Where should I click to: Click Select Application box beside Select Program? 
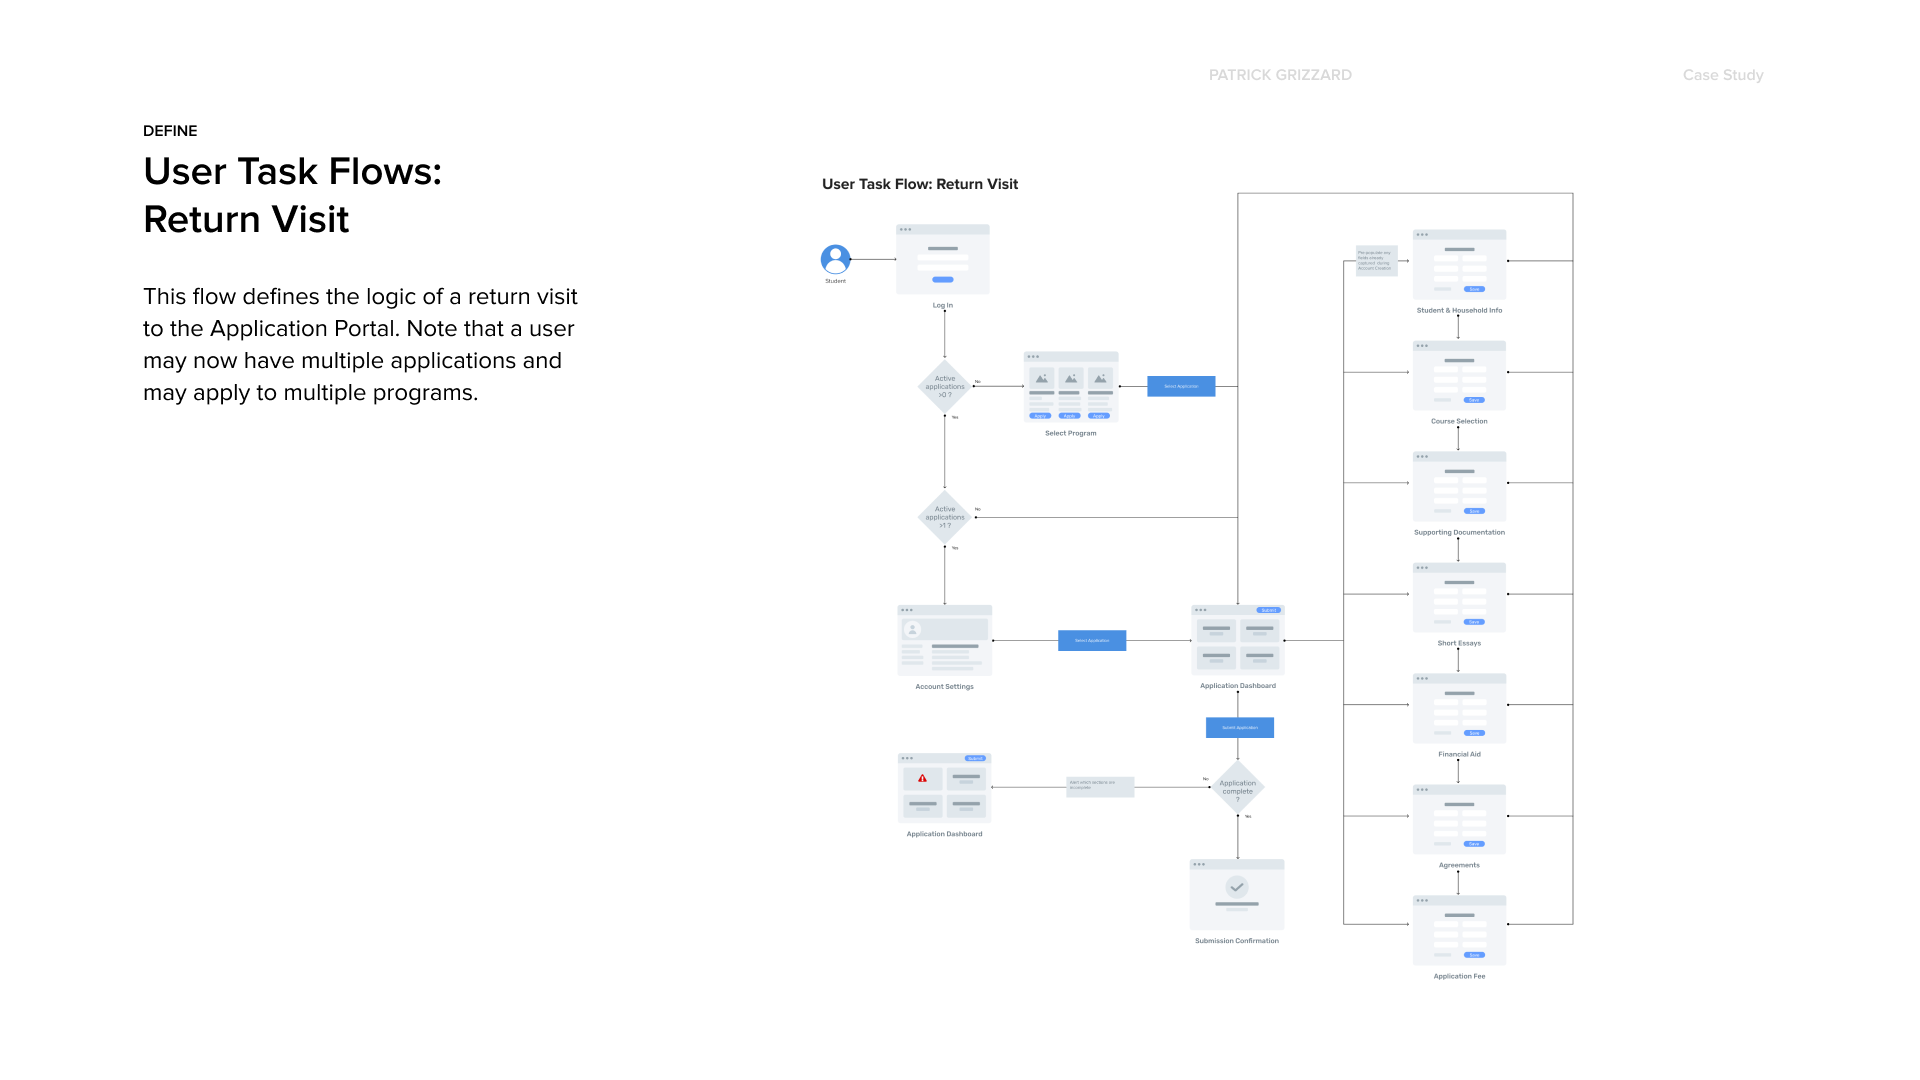[x=1181, y=386]
